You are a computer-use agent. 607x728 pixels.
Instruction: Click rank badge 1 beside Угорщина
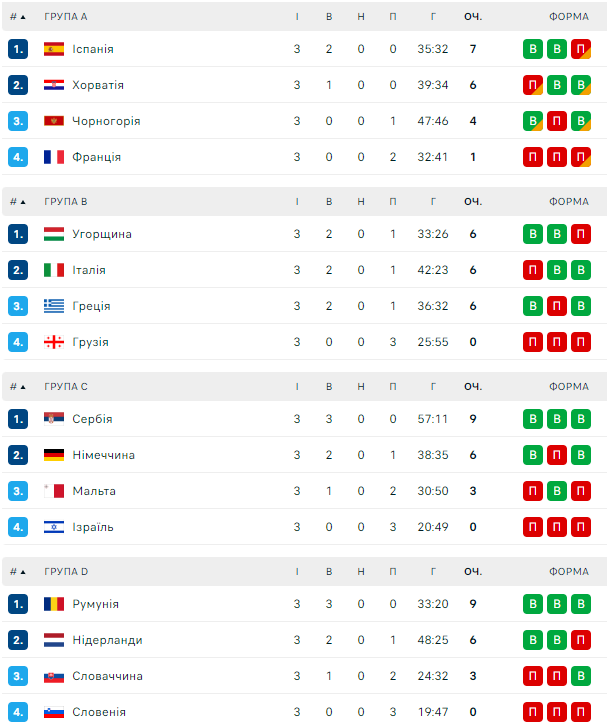tap(18, 234)
